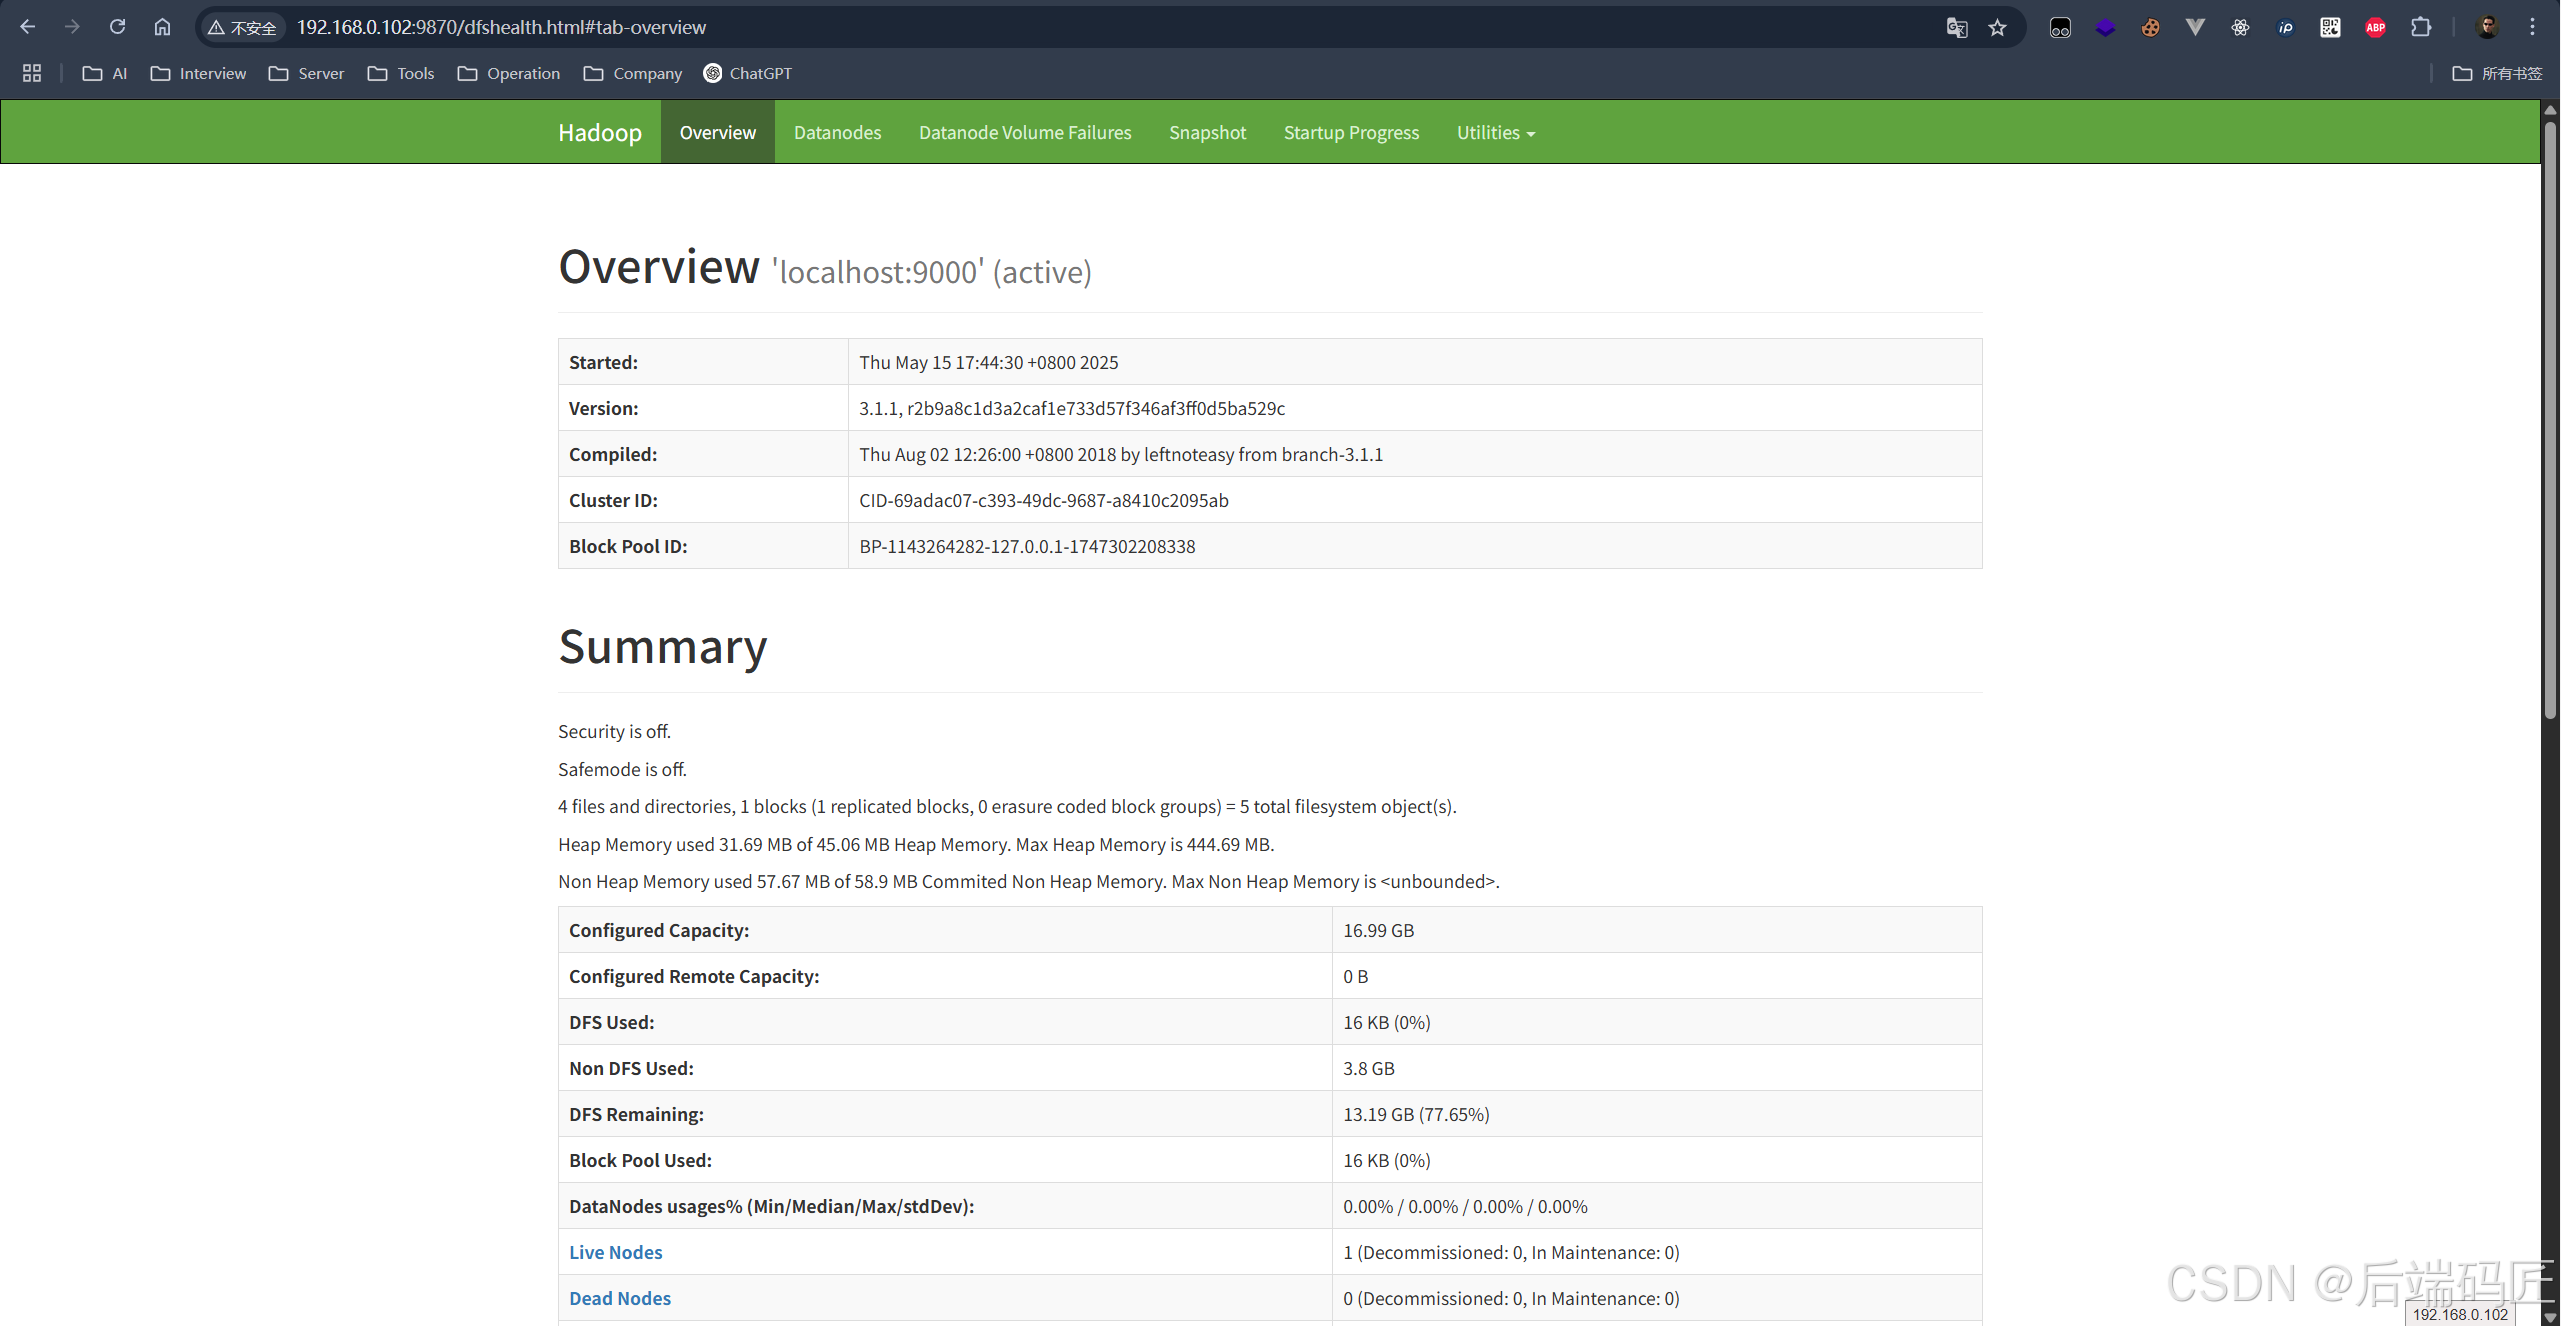The image size is (2561, 1326).
Task: Open Chrome's three-dot menu
Action: (x=2532, y=28)
